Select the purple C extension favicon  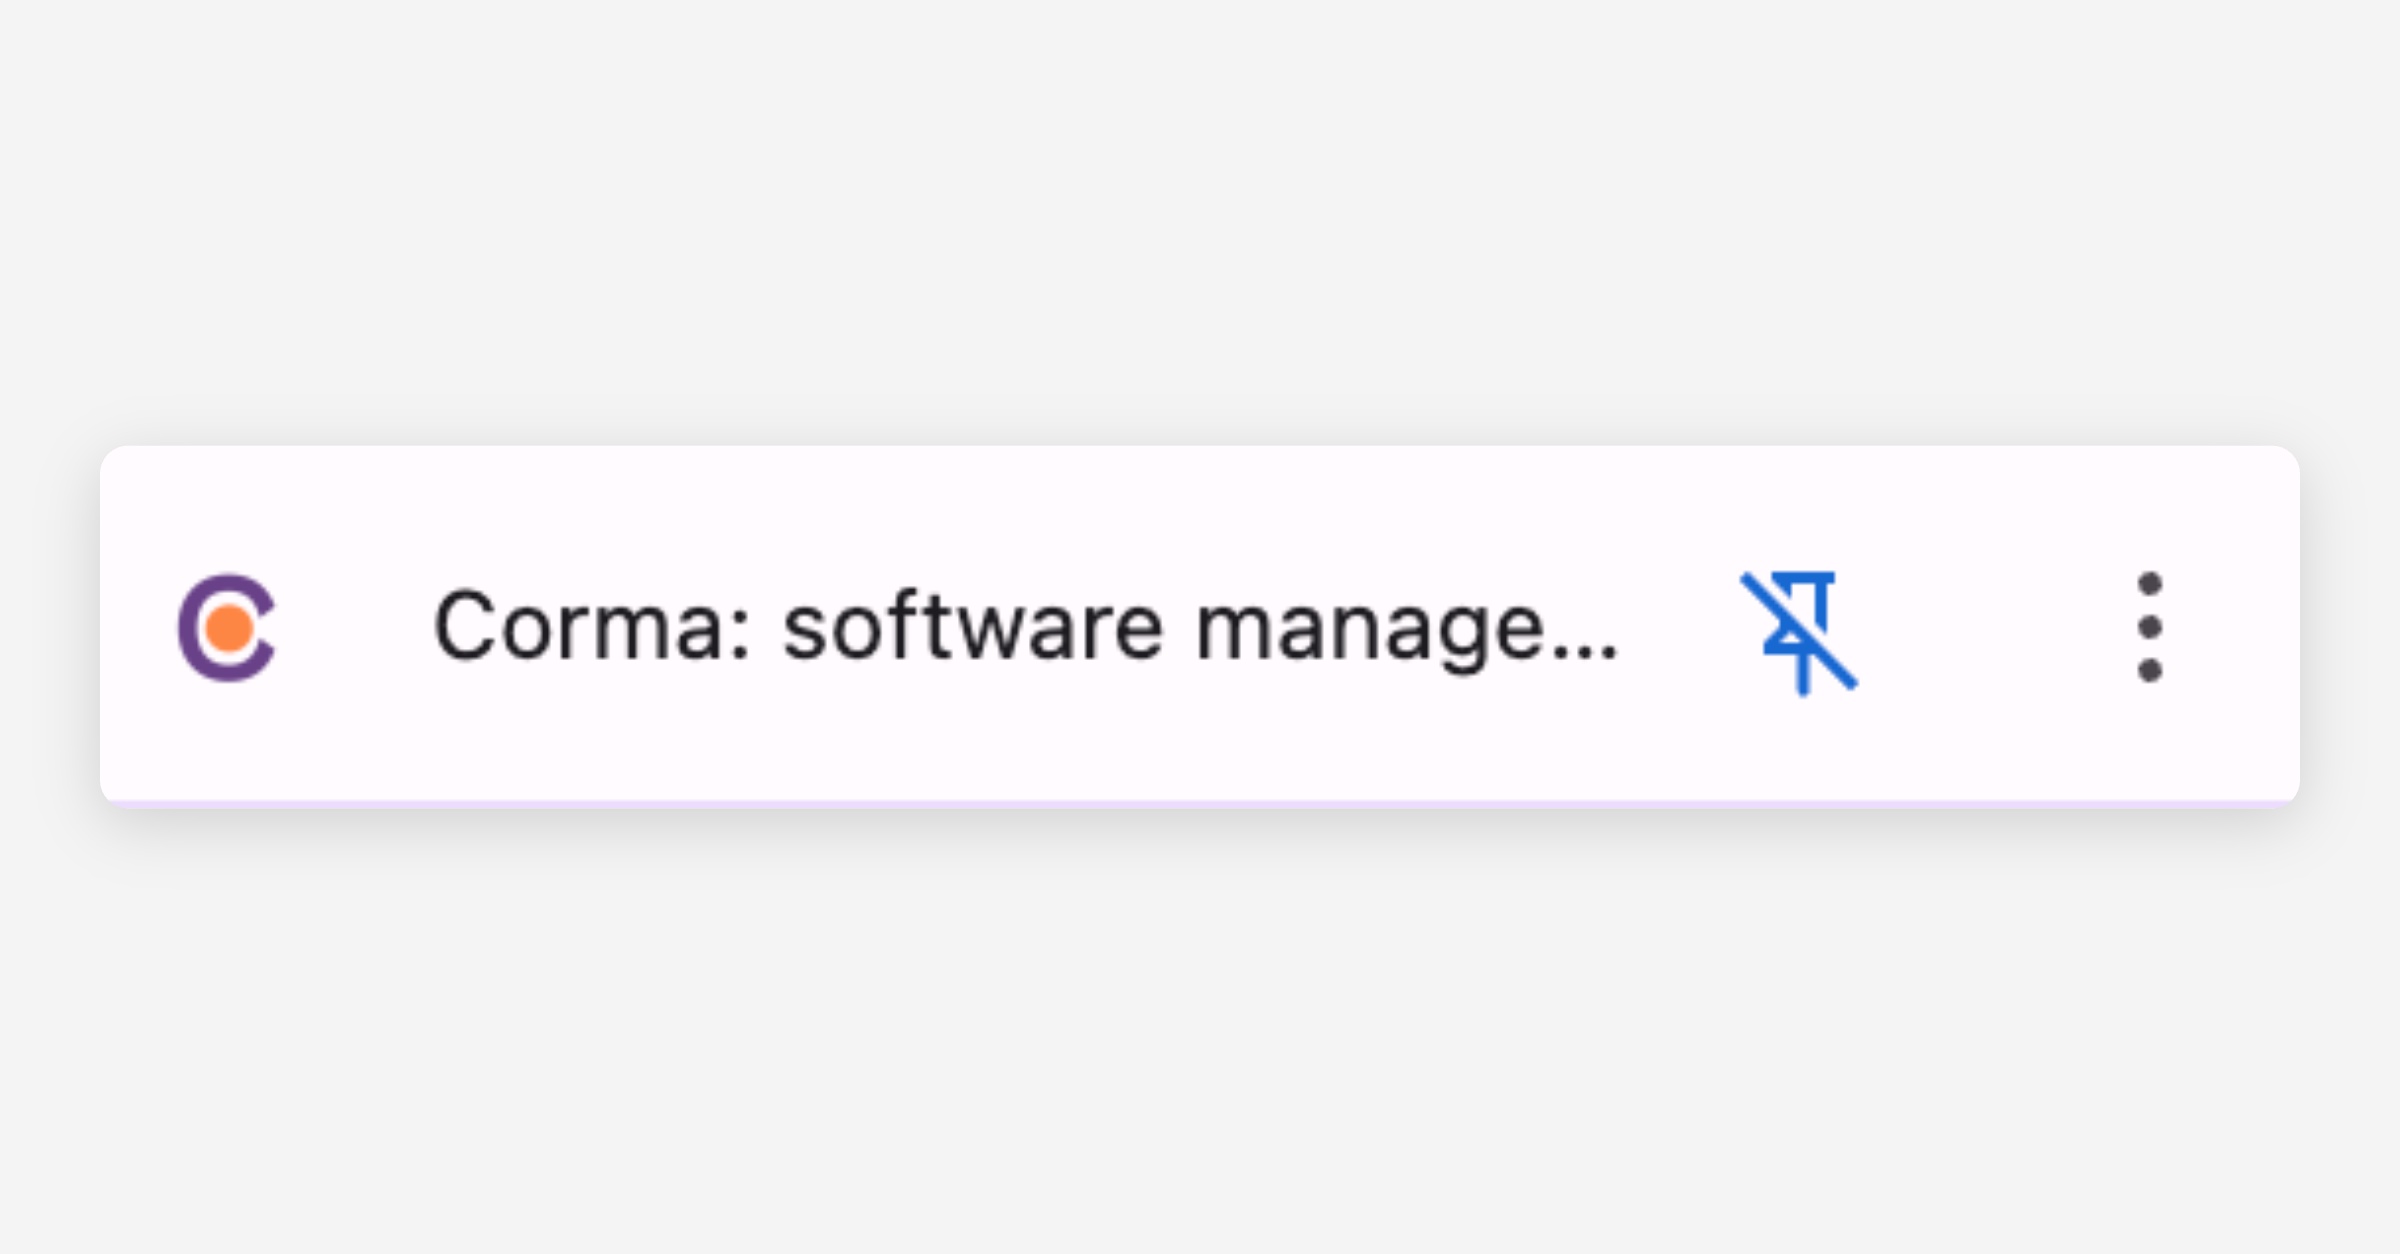tap(227, 627)
